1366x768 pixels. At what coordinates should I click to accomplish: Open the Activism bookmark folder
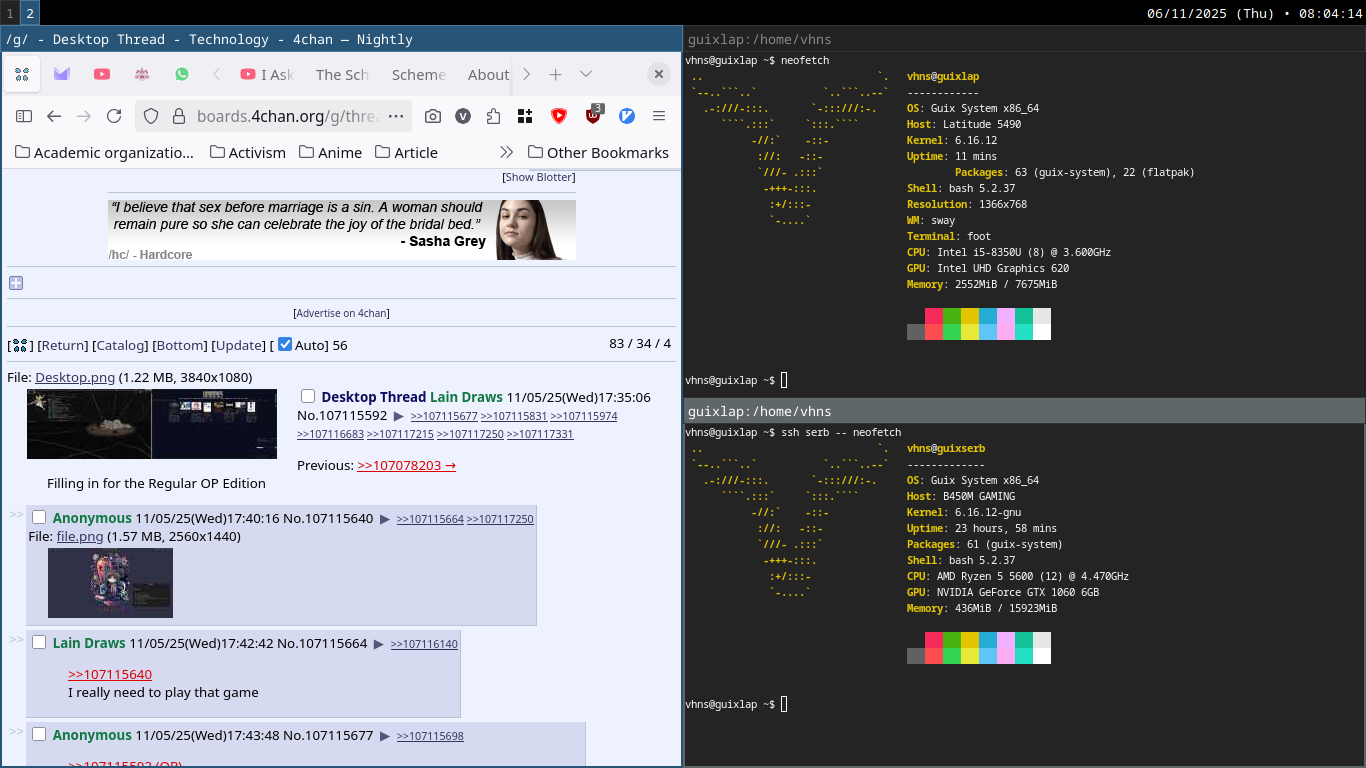[248, 152]
